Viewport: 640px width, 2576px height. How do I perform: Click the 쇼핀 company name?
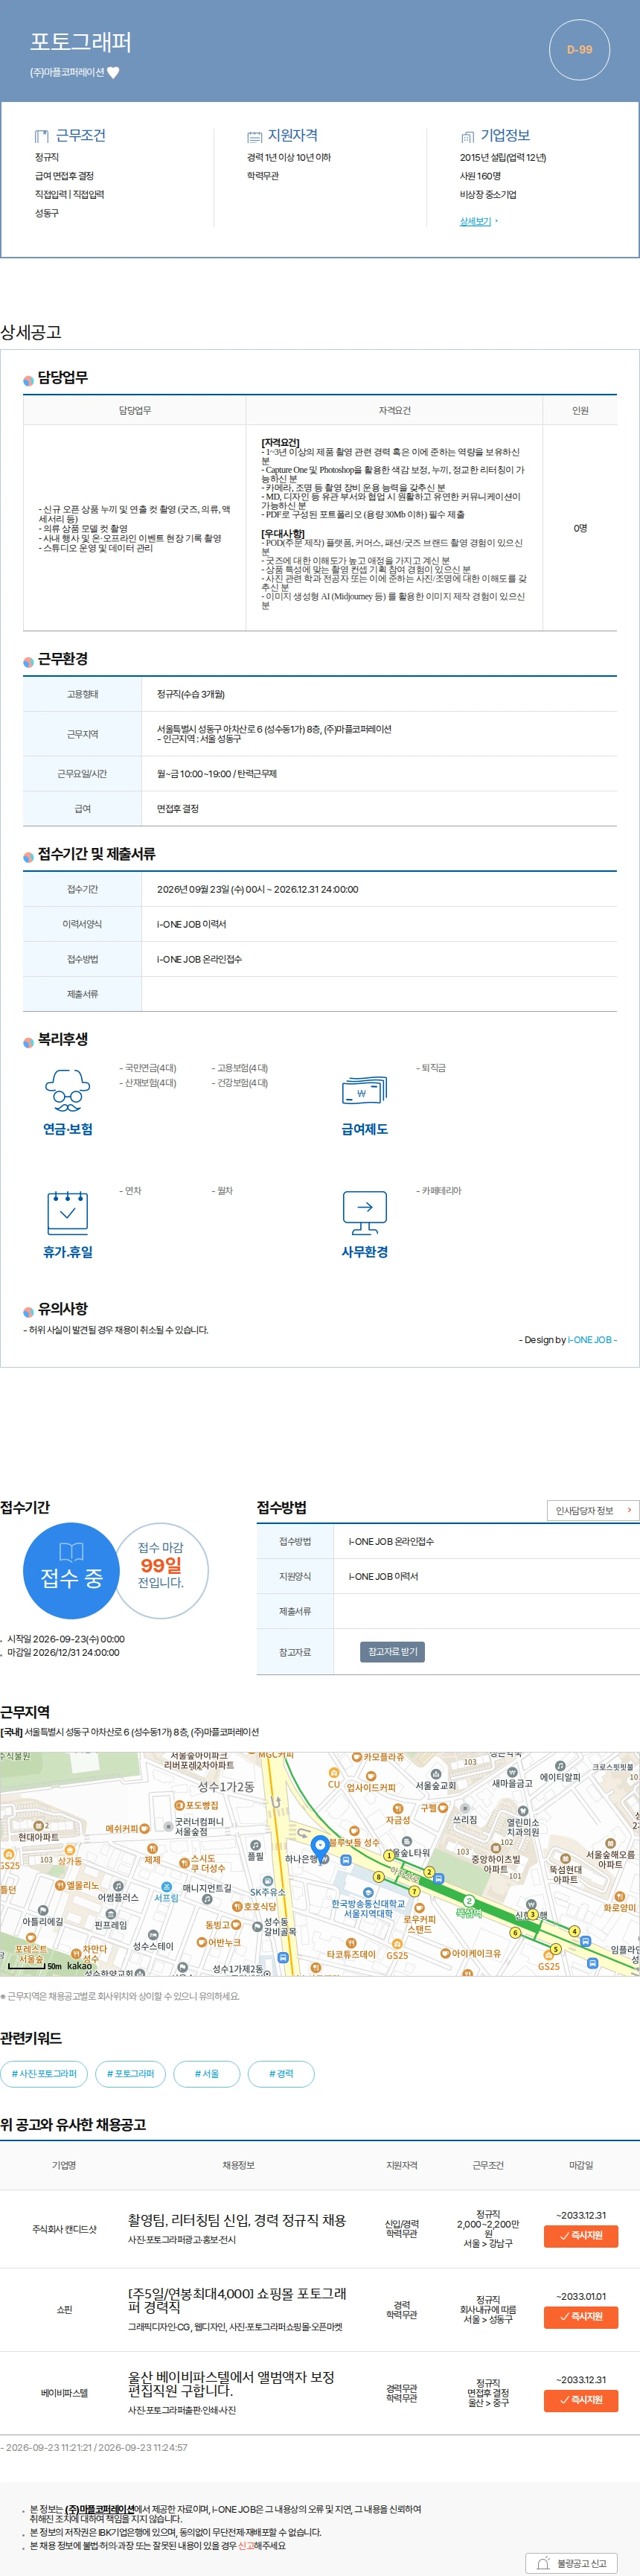[x=64, y=2309]
